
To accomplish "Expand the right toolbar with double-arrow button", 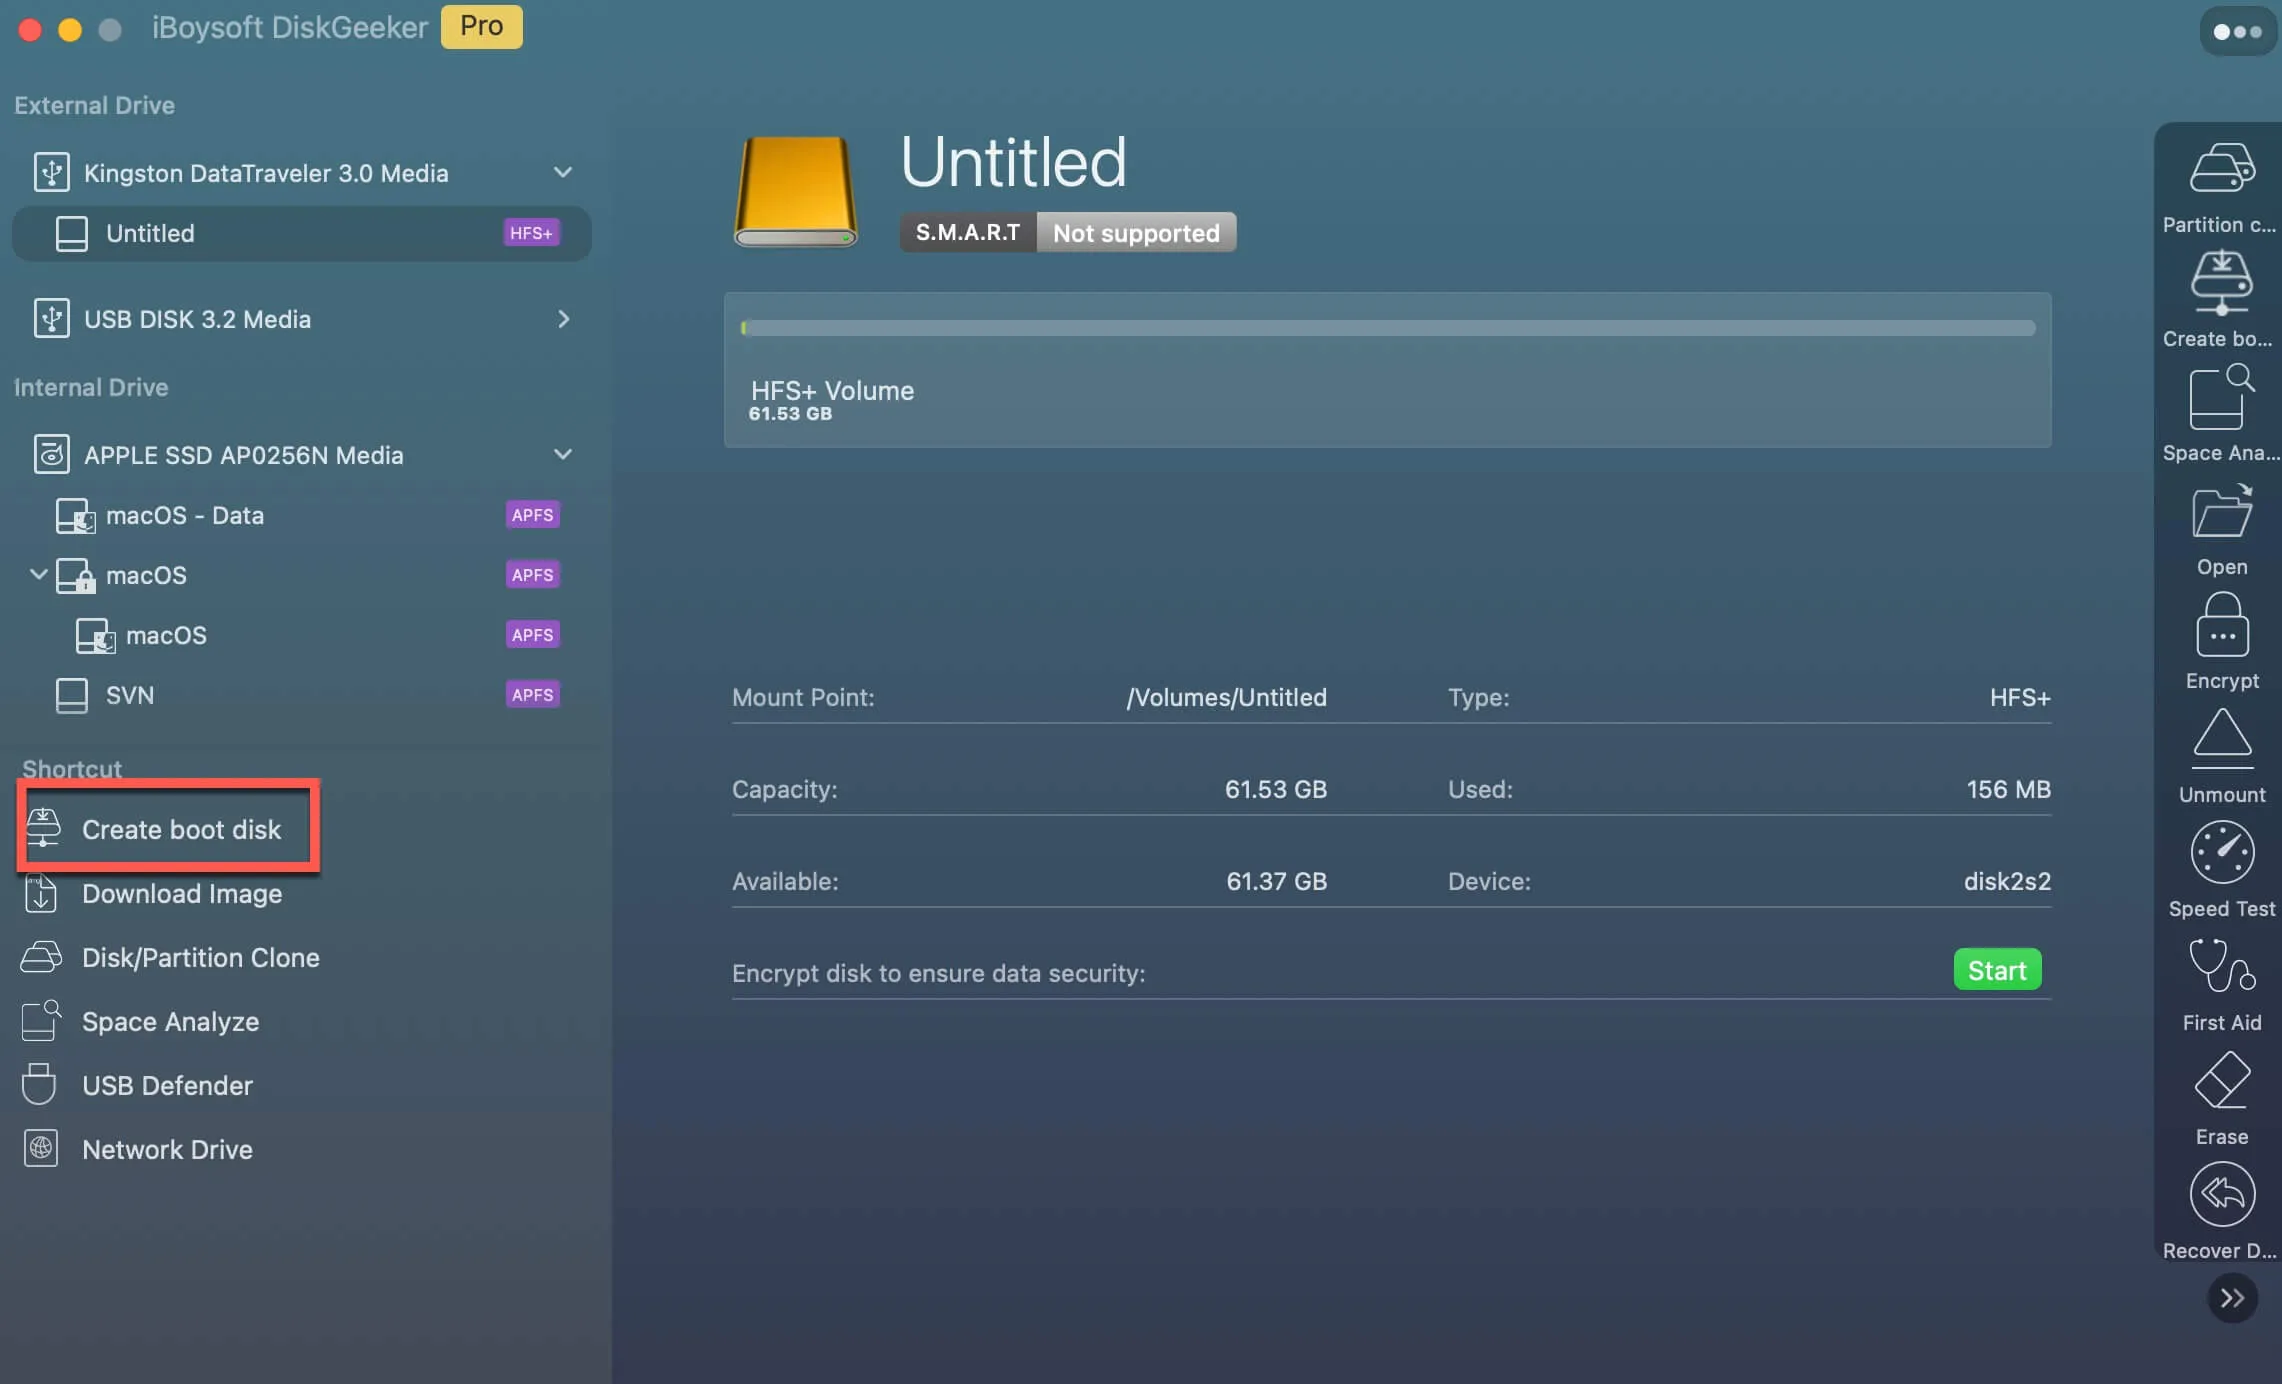I will (2231, 1298).
